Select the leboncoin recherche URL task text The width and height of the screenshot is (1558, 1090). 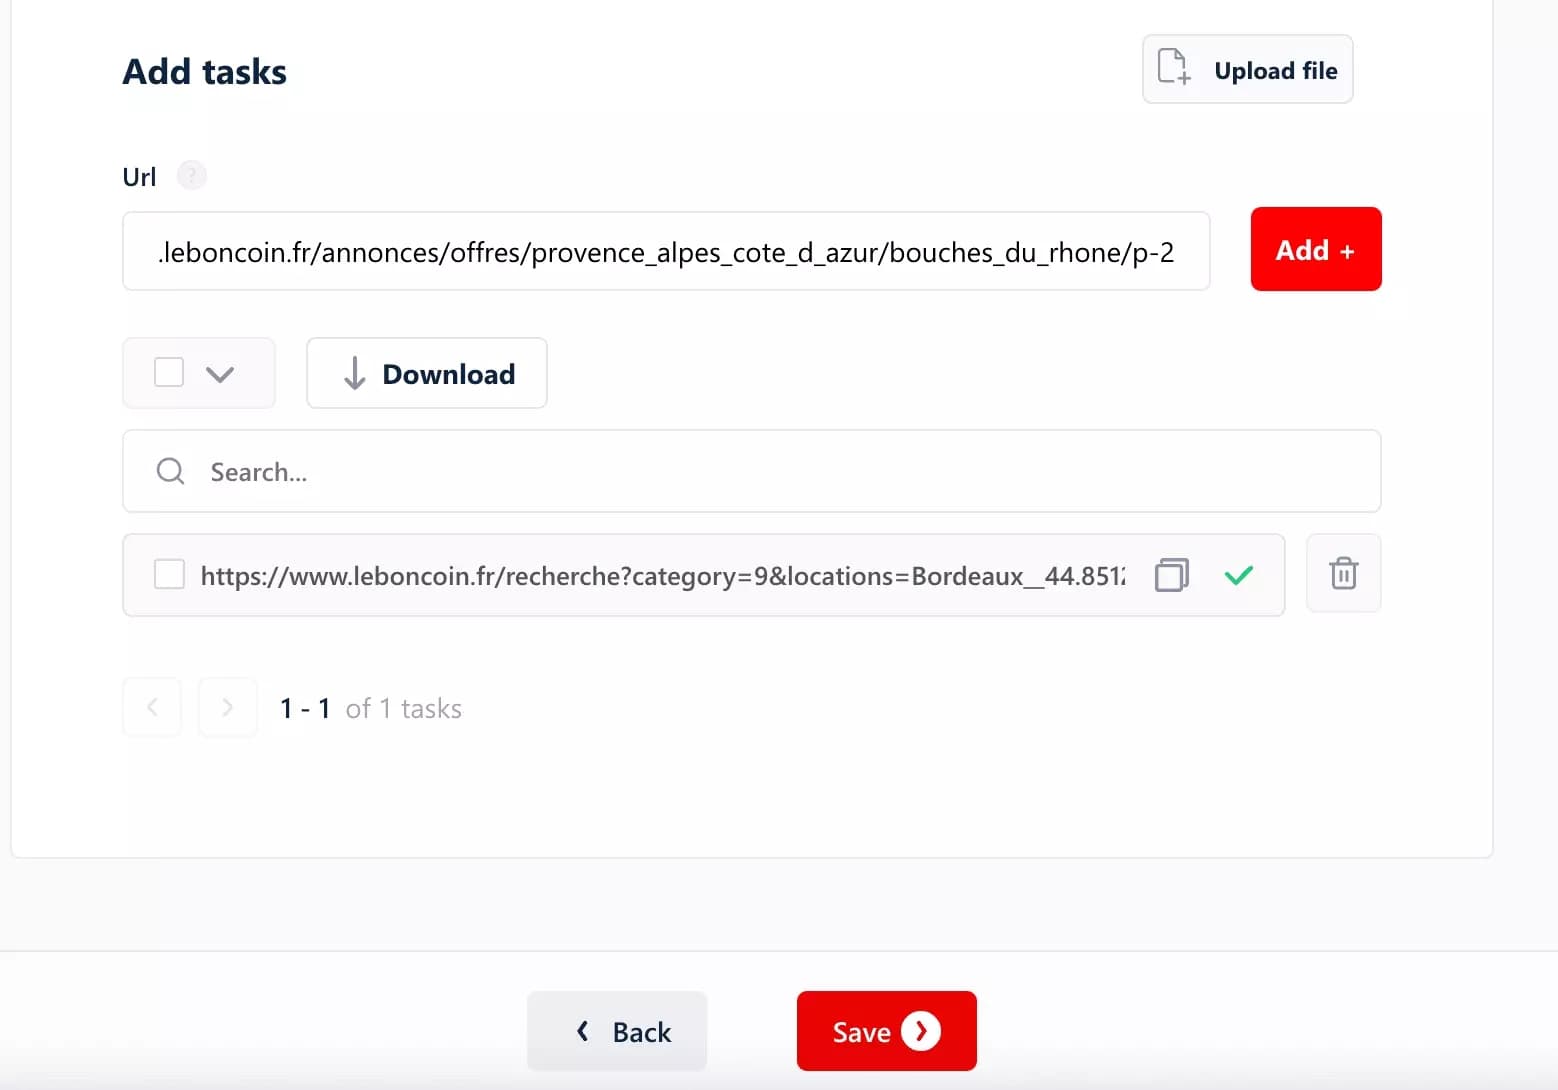pos(662,576)
